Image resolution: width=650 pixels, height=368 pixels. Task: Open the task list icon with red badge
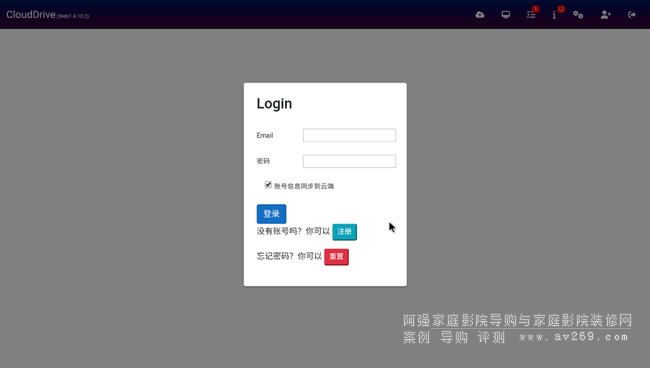point(531,15)
